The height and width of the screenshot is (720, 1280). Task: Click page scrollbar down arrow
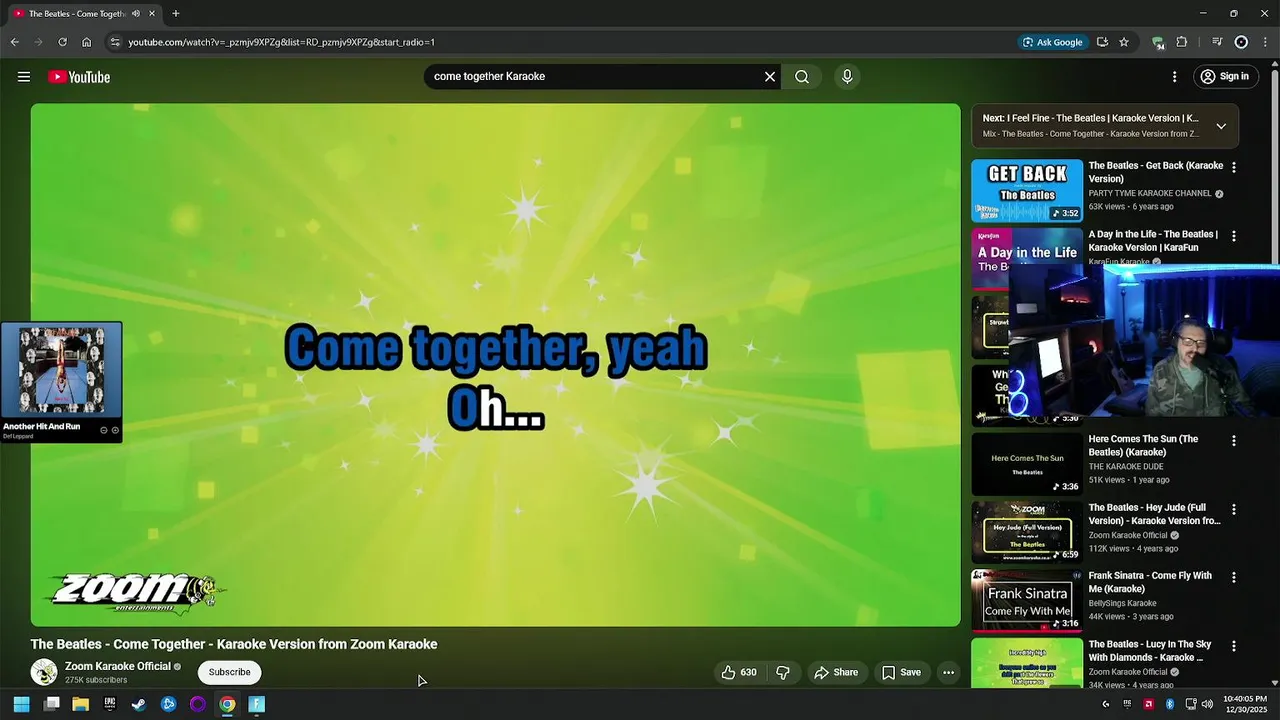tap(1274, 683)
